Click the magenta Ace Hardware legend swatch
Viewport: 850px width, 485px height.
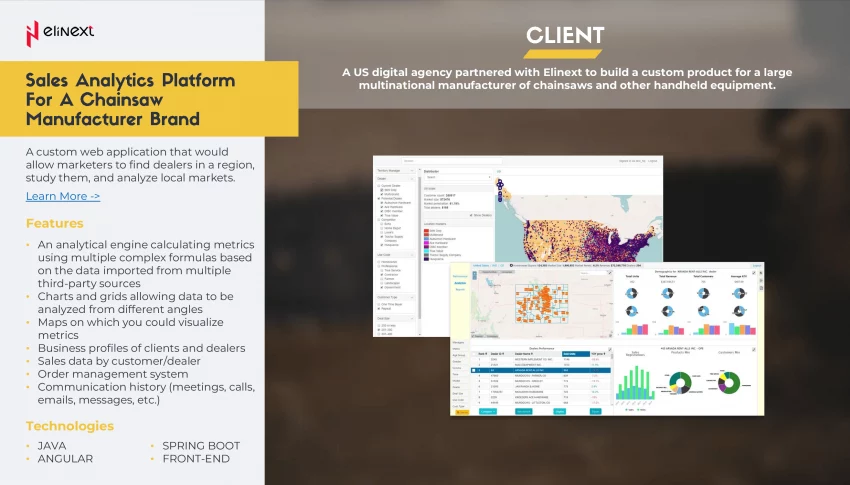point(426,243)
